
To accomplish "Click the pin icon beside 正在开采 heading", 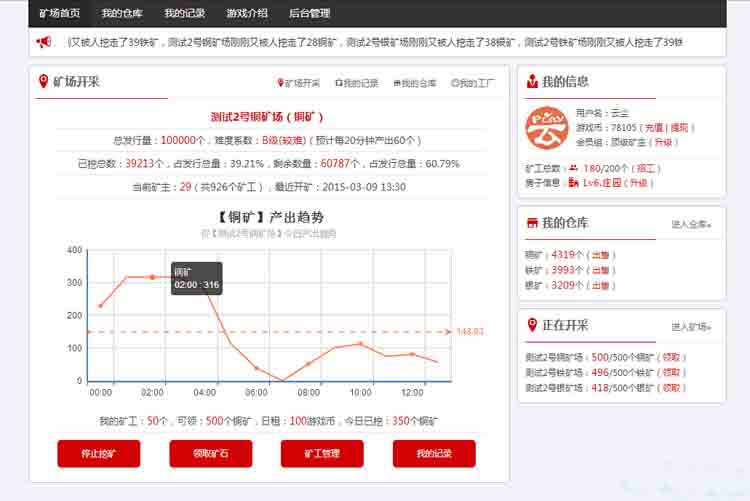I will coord(532,325).
